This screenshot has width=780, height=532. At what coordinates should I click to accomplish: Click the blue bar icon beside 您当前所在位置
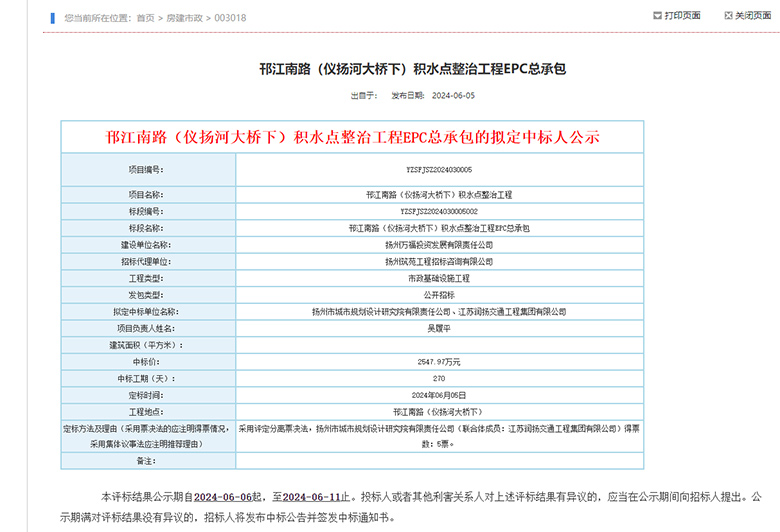[x=53, y=18]
